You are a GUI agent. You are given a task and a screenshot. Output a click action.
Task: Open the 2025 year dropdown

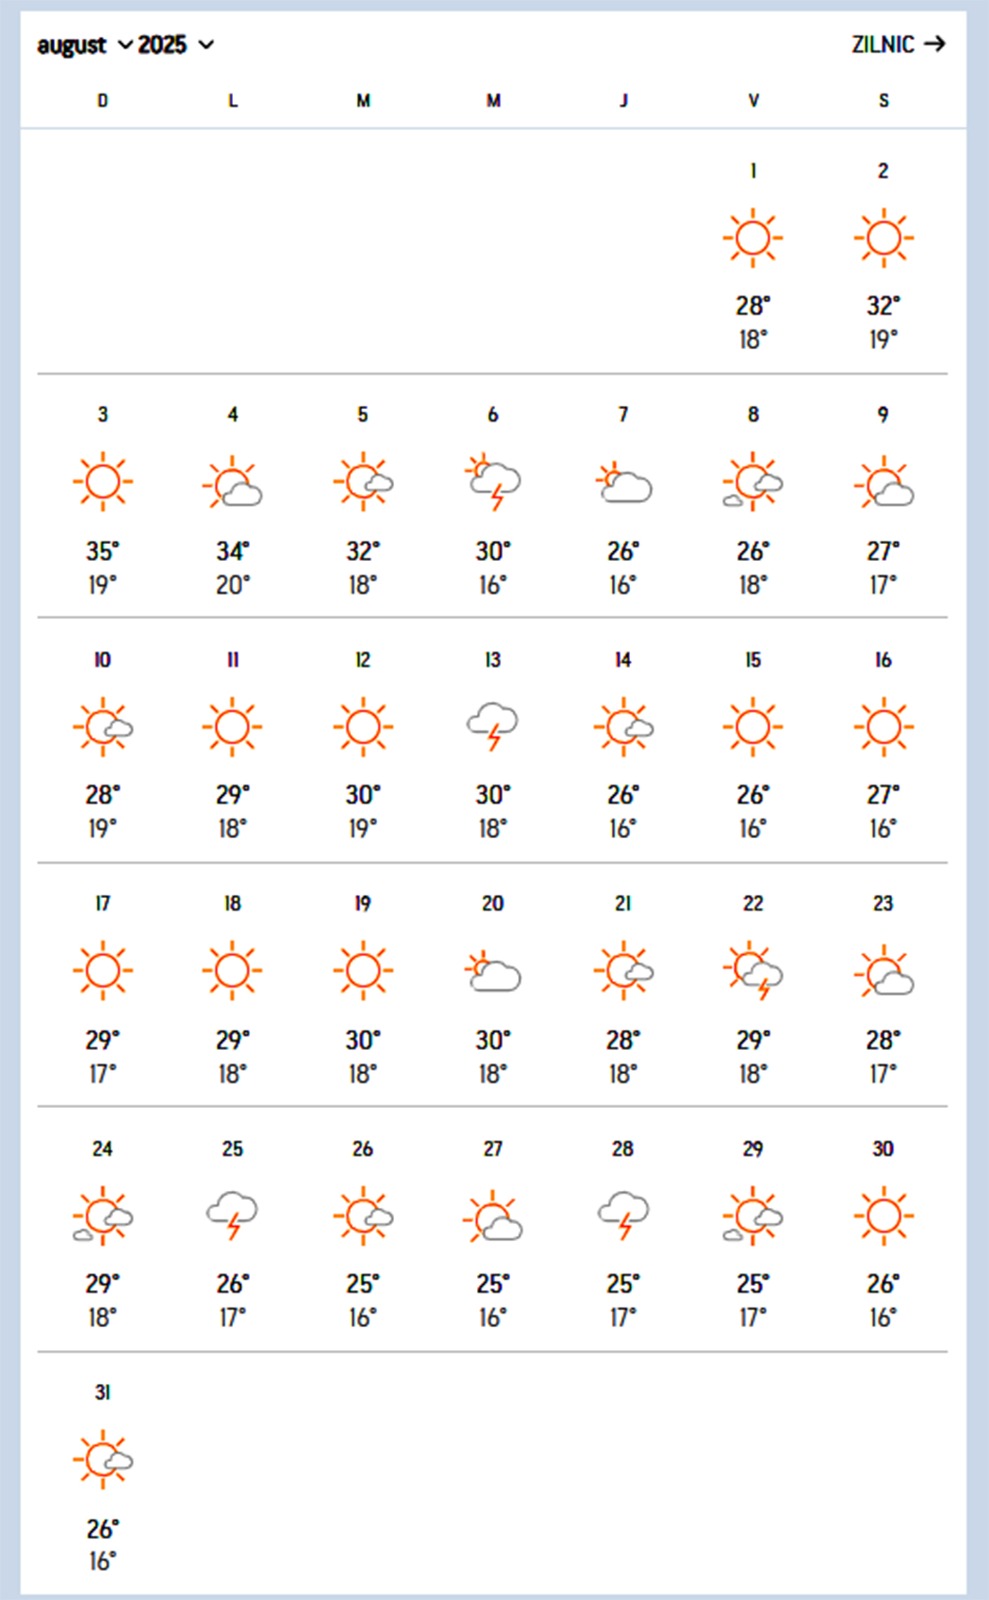point(175,45)
